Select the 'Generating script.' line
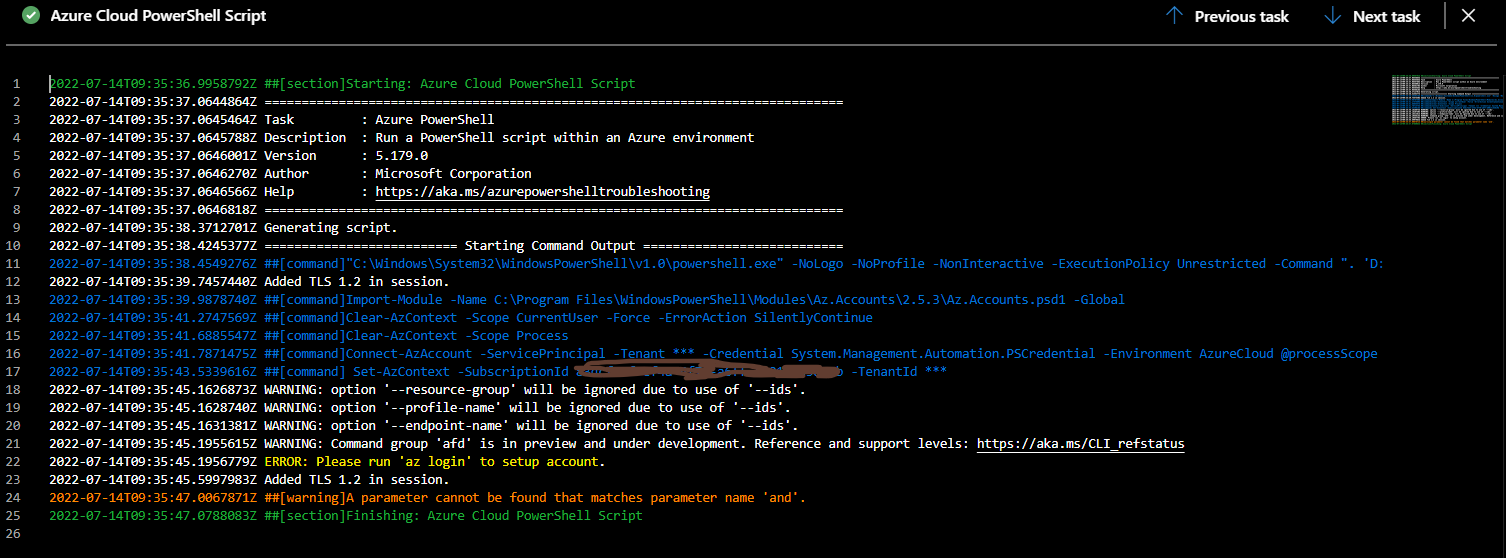 click(223, 227)
